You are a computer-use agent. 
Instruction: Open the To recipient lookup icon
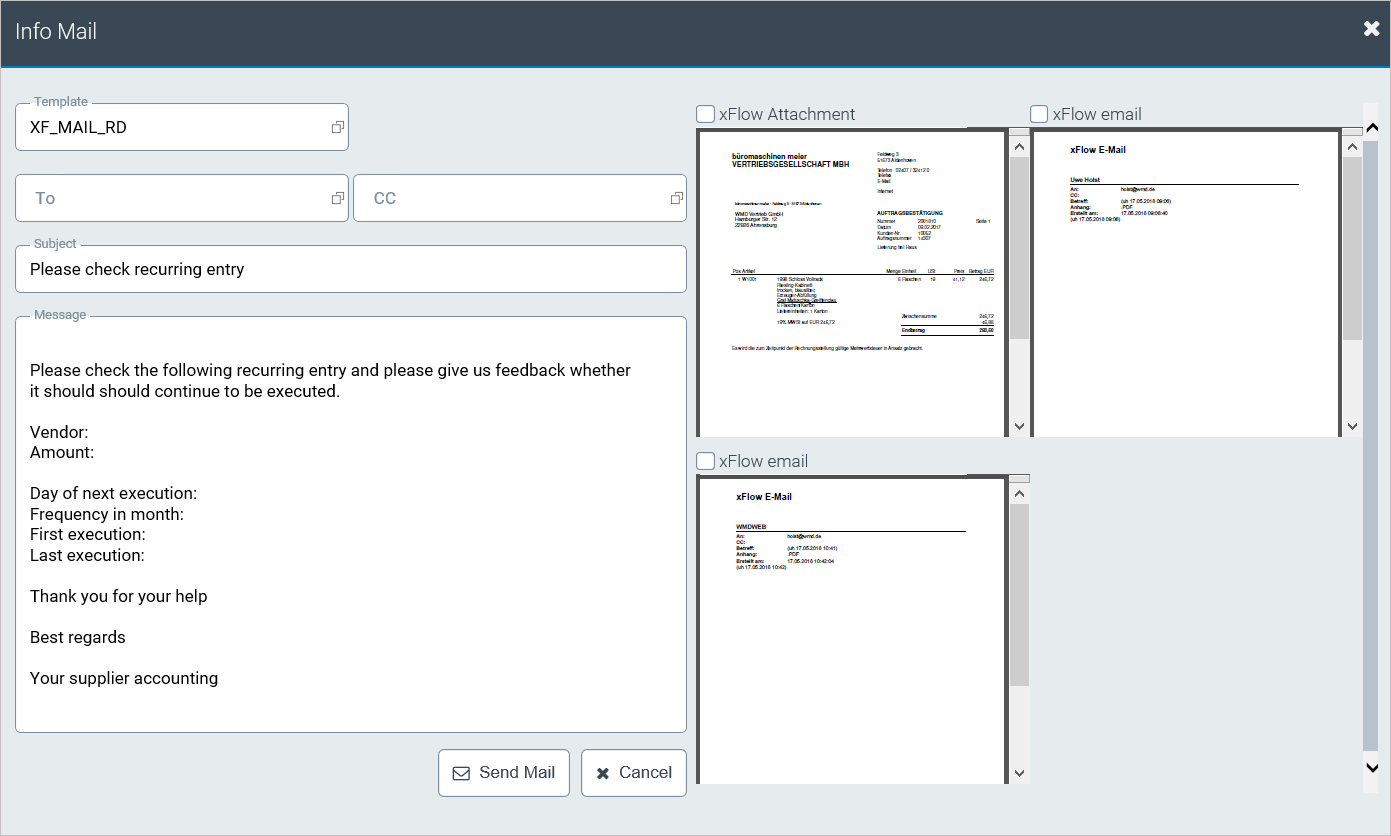(338, 198)
